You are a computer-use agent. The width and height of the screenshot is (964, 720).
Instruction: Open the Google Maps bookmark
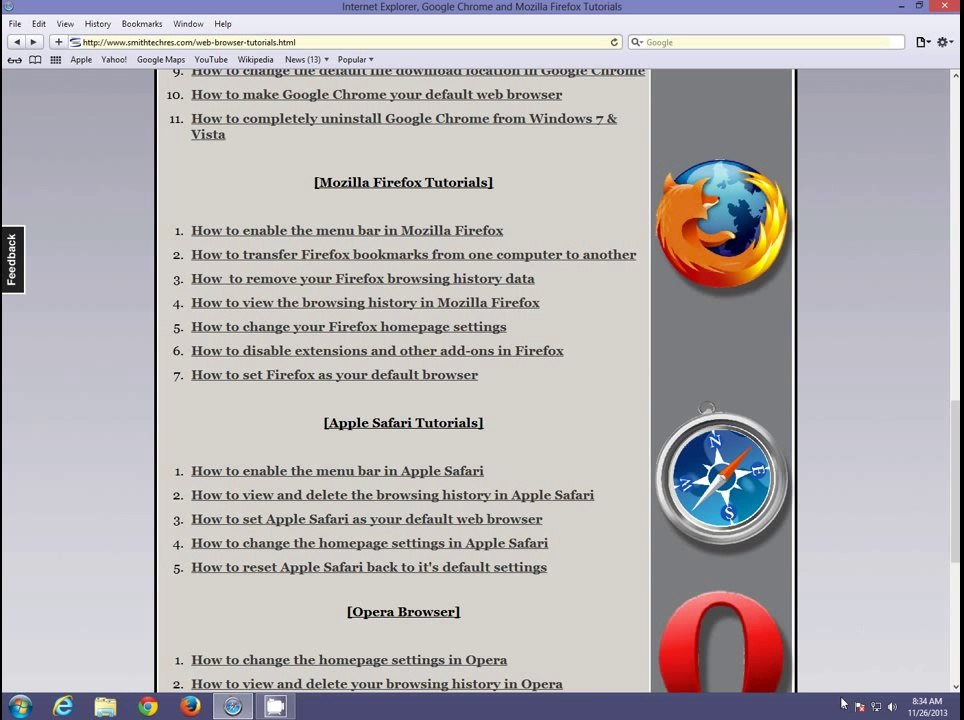click(x=160, y=60)
